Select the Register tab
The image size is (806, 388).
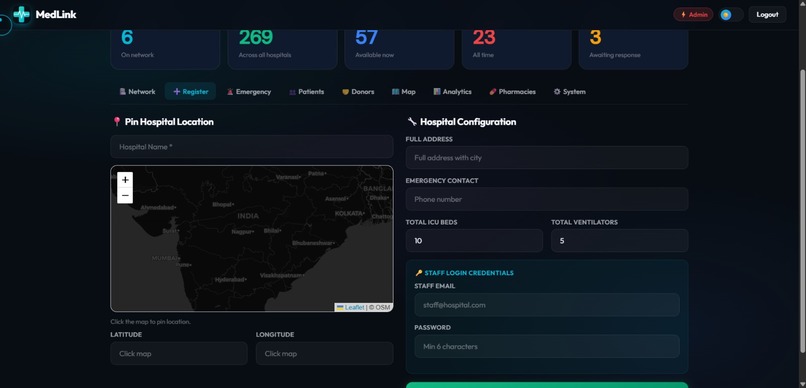(x=190, y=91)
